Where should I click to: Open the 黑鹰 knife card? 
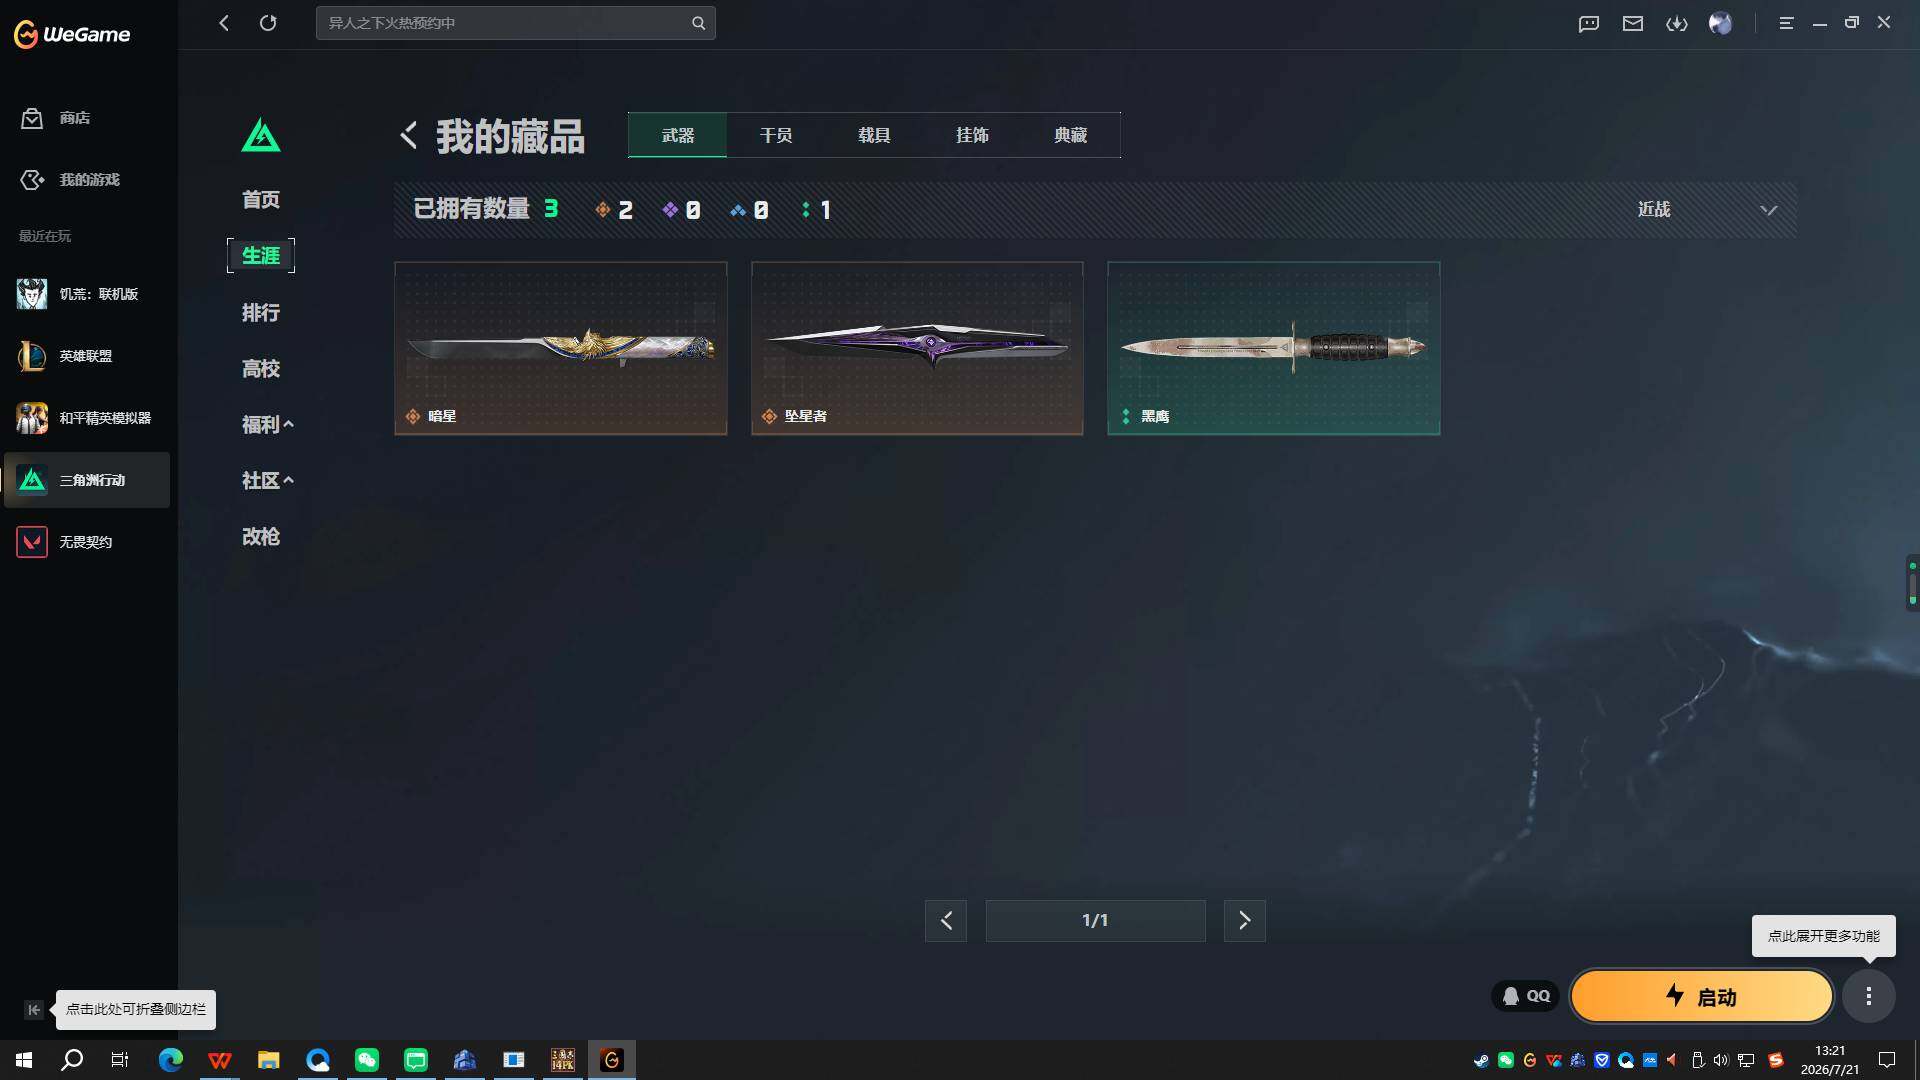tap(1274, 348)
